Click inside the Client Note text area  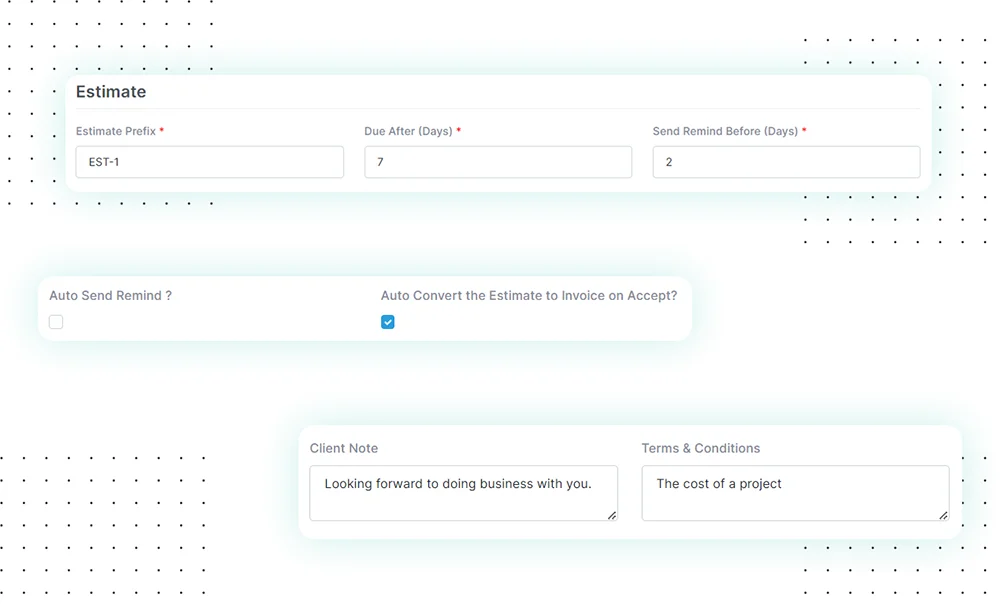click(463, 493)
